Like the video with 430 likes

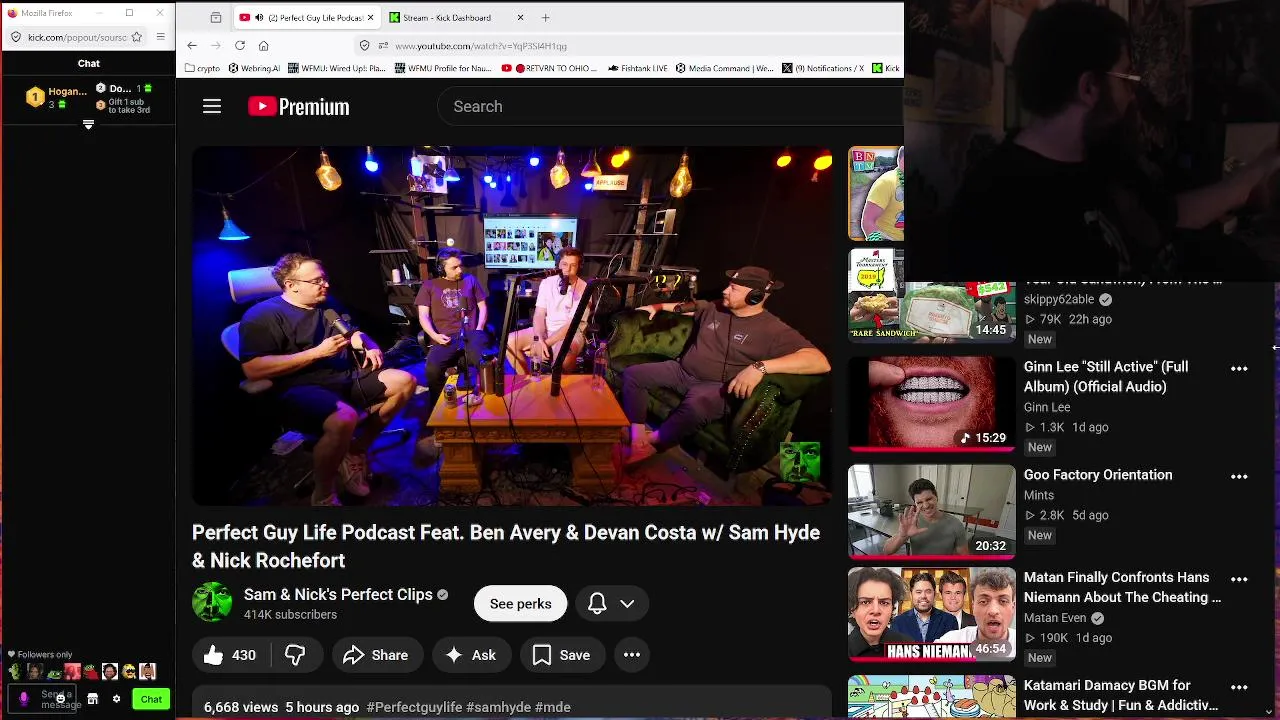click(x=230, y=655)
